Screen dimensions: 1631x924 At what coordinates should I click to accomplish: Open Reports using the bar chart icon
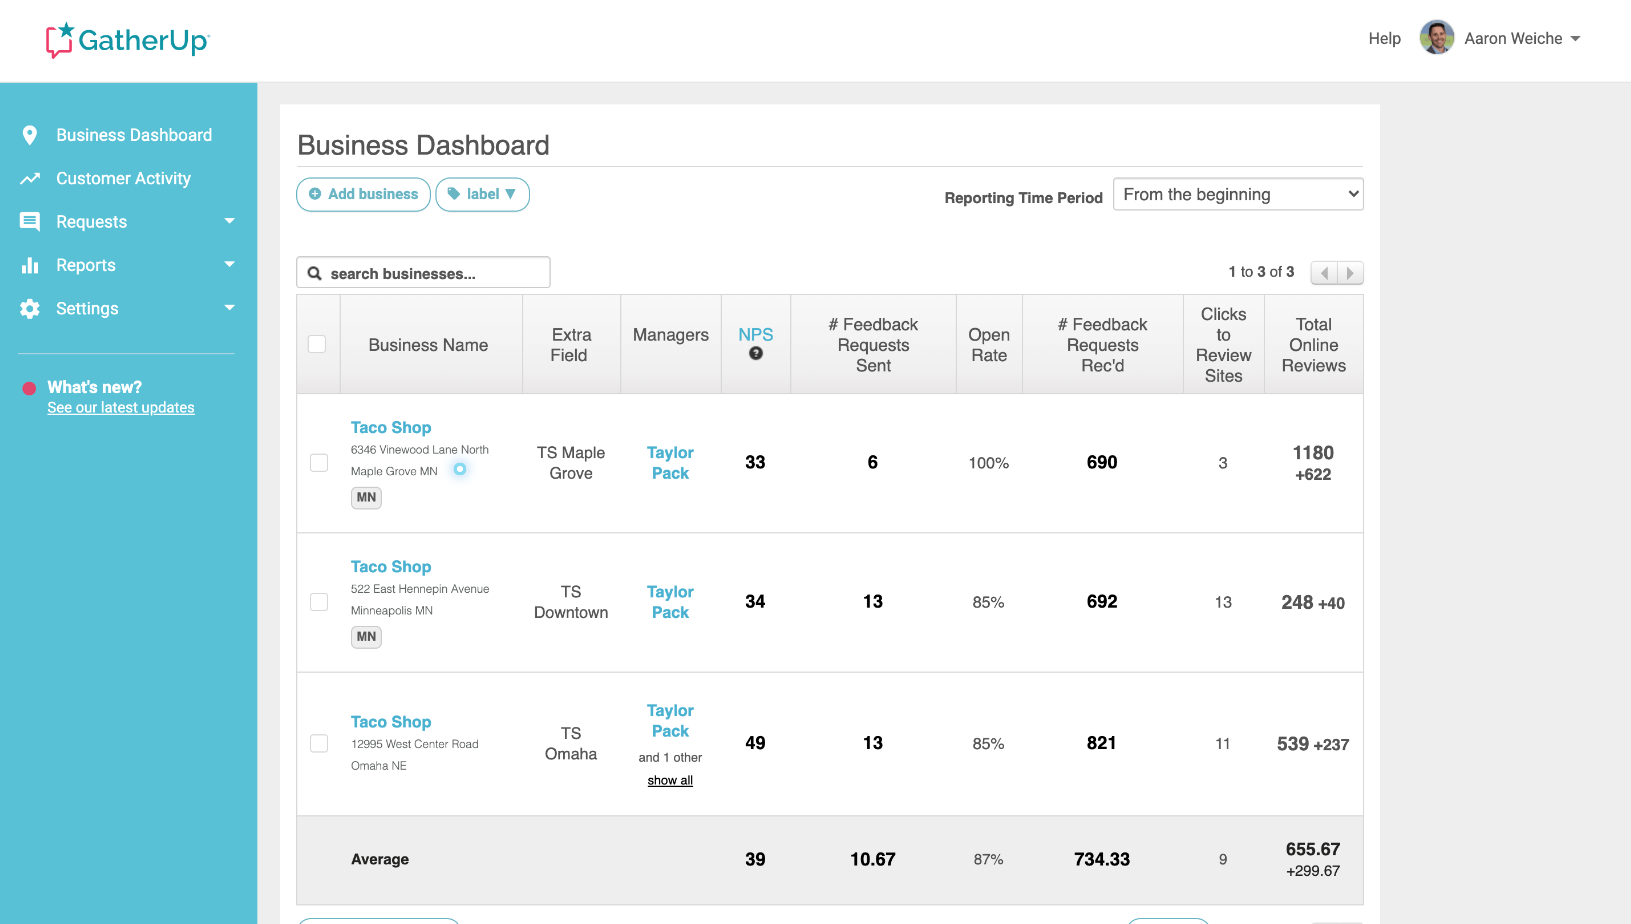[x=30, y=265]
